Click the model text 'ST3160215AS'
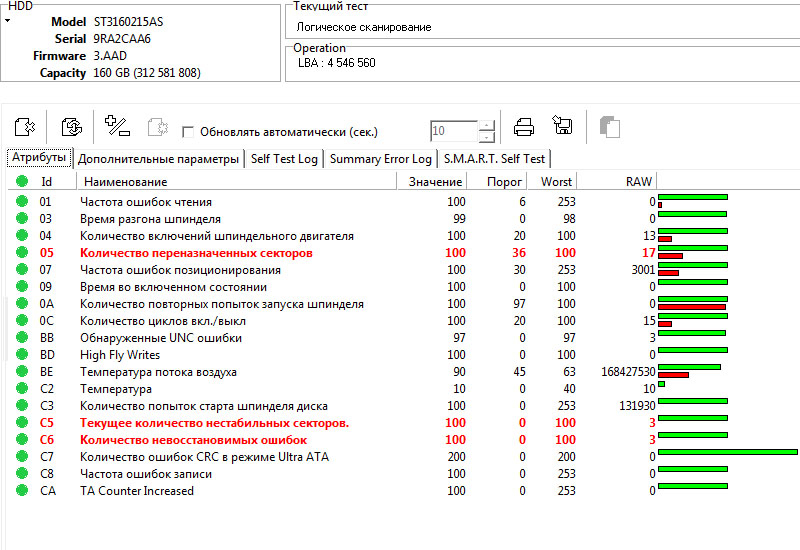The image size is (800, 550). [x=129, y=22]
